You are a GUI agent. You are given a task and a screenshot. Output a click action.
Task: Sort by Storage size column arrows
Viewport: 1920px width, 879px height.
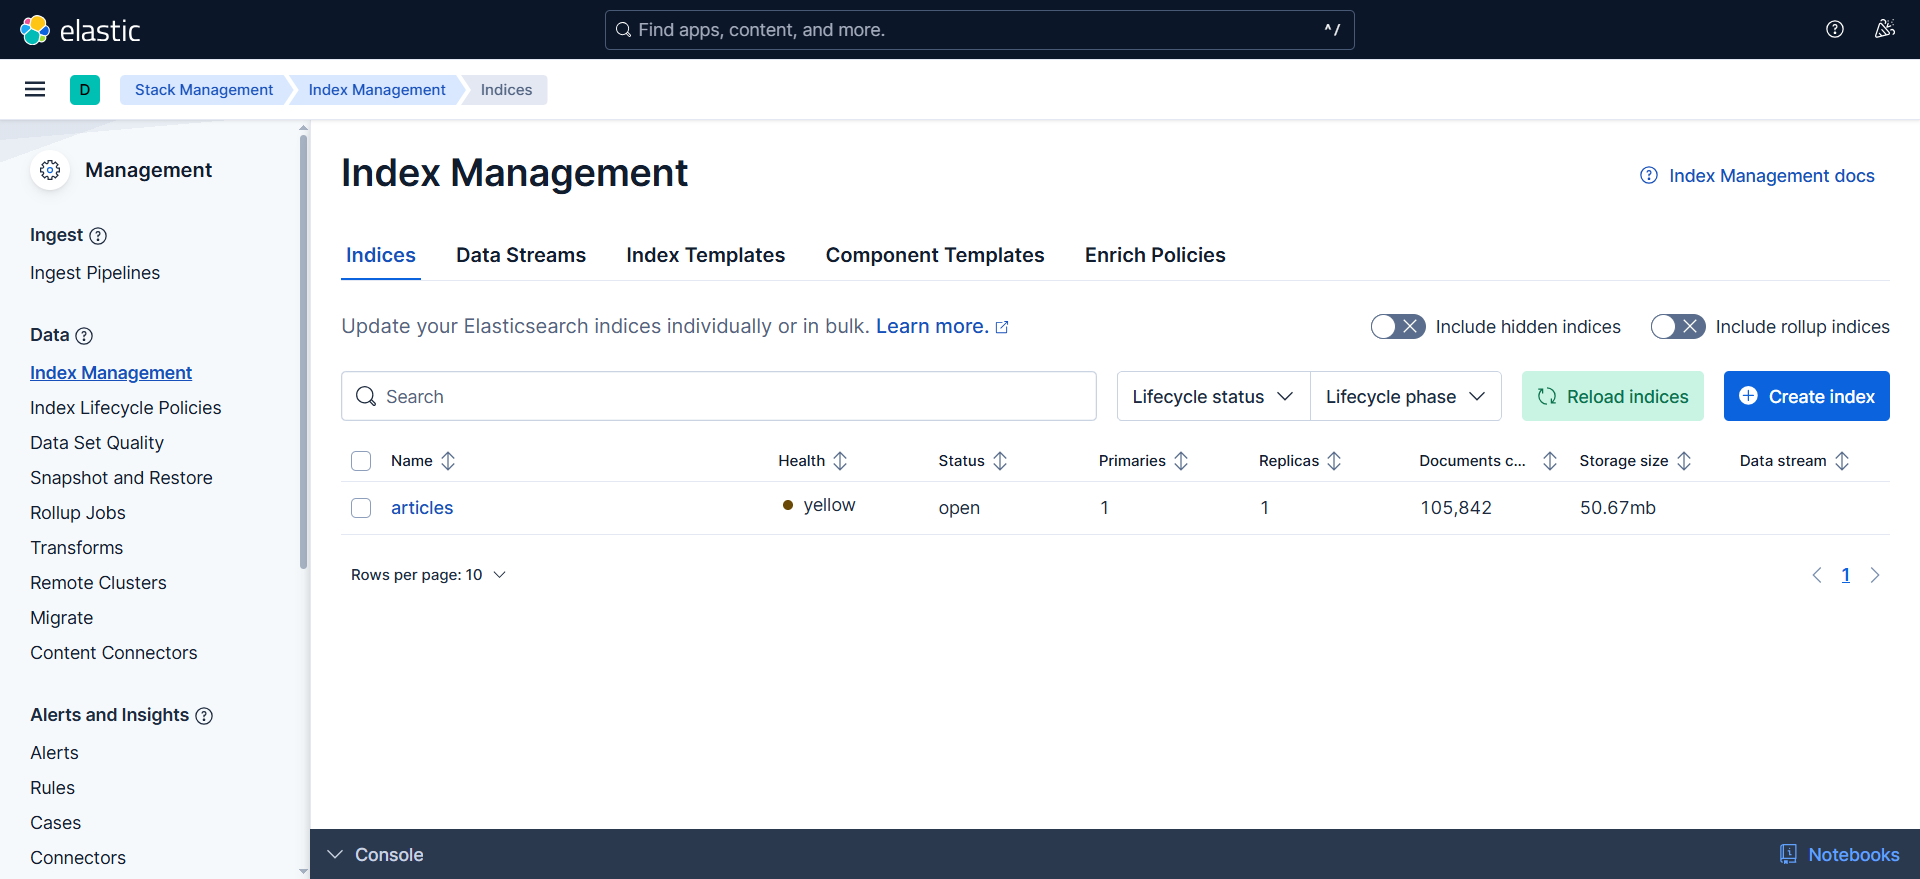(1684, 461)
